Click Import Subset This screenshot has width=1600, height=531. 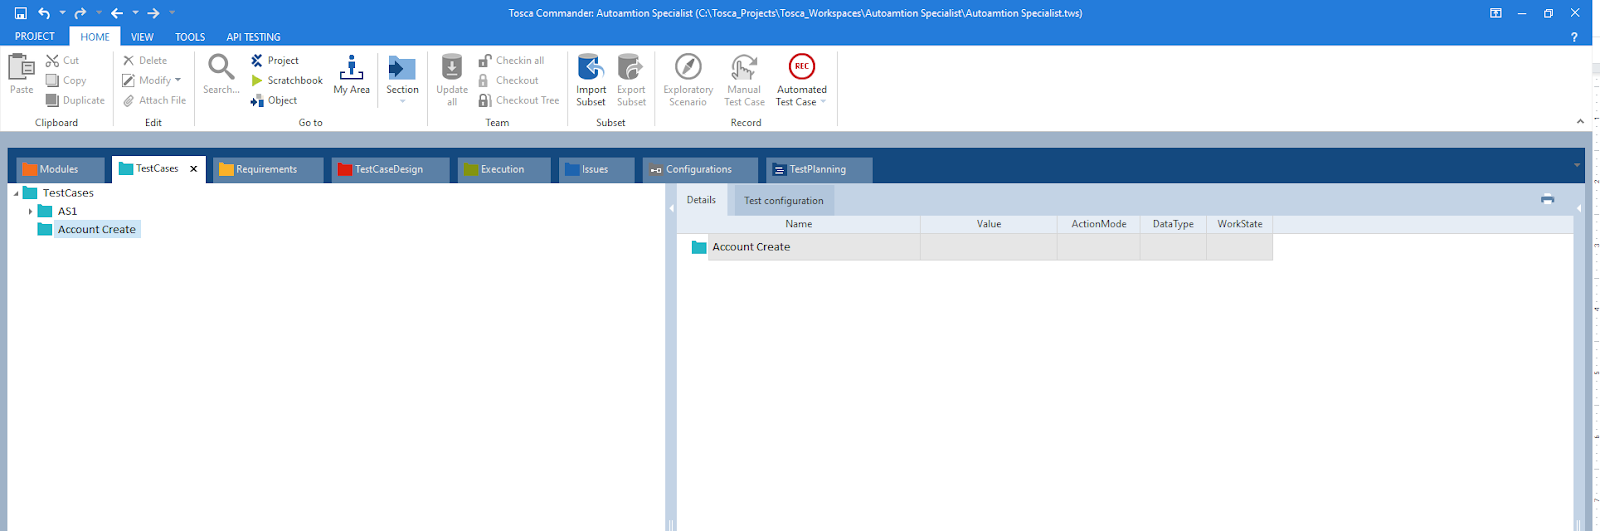pyautogui.click(x=591, y=79)
